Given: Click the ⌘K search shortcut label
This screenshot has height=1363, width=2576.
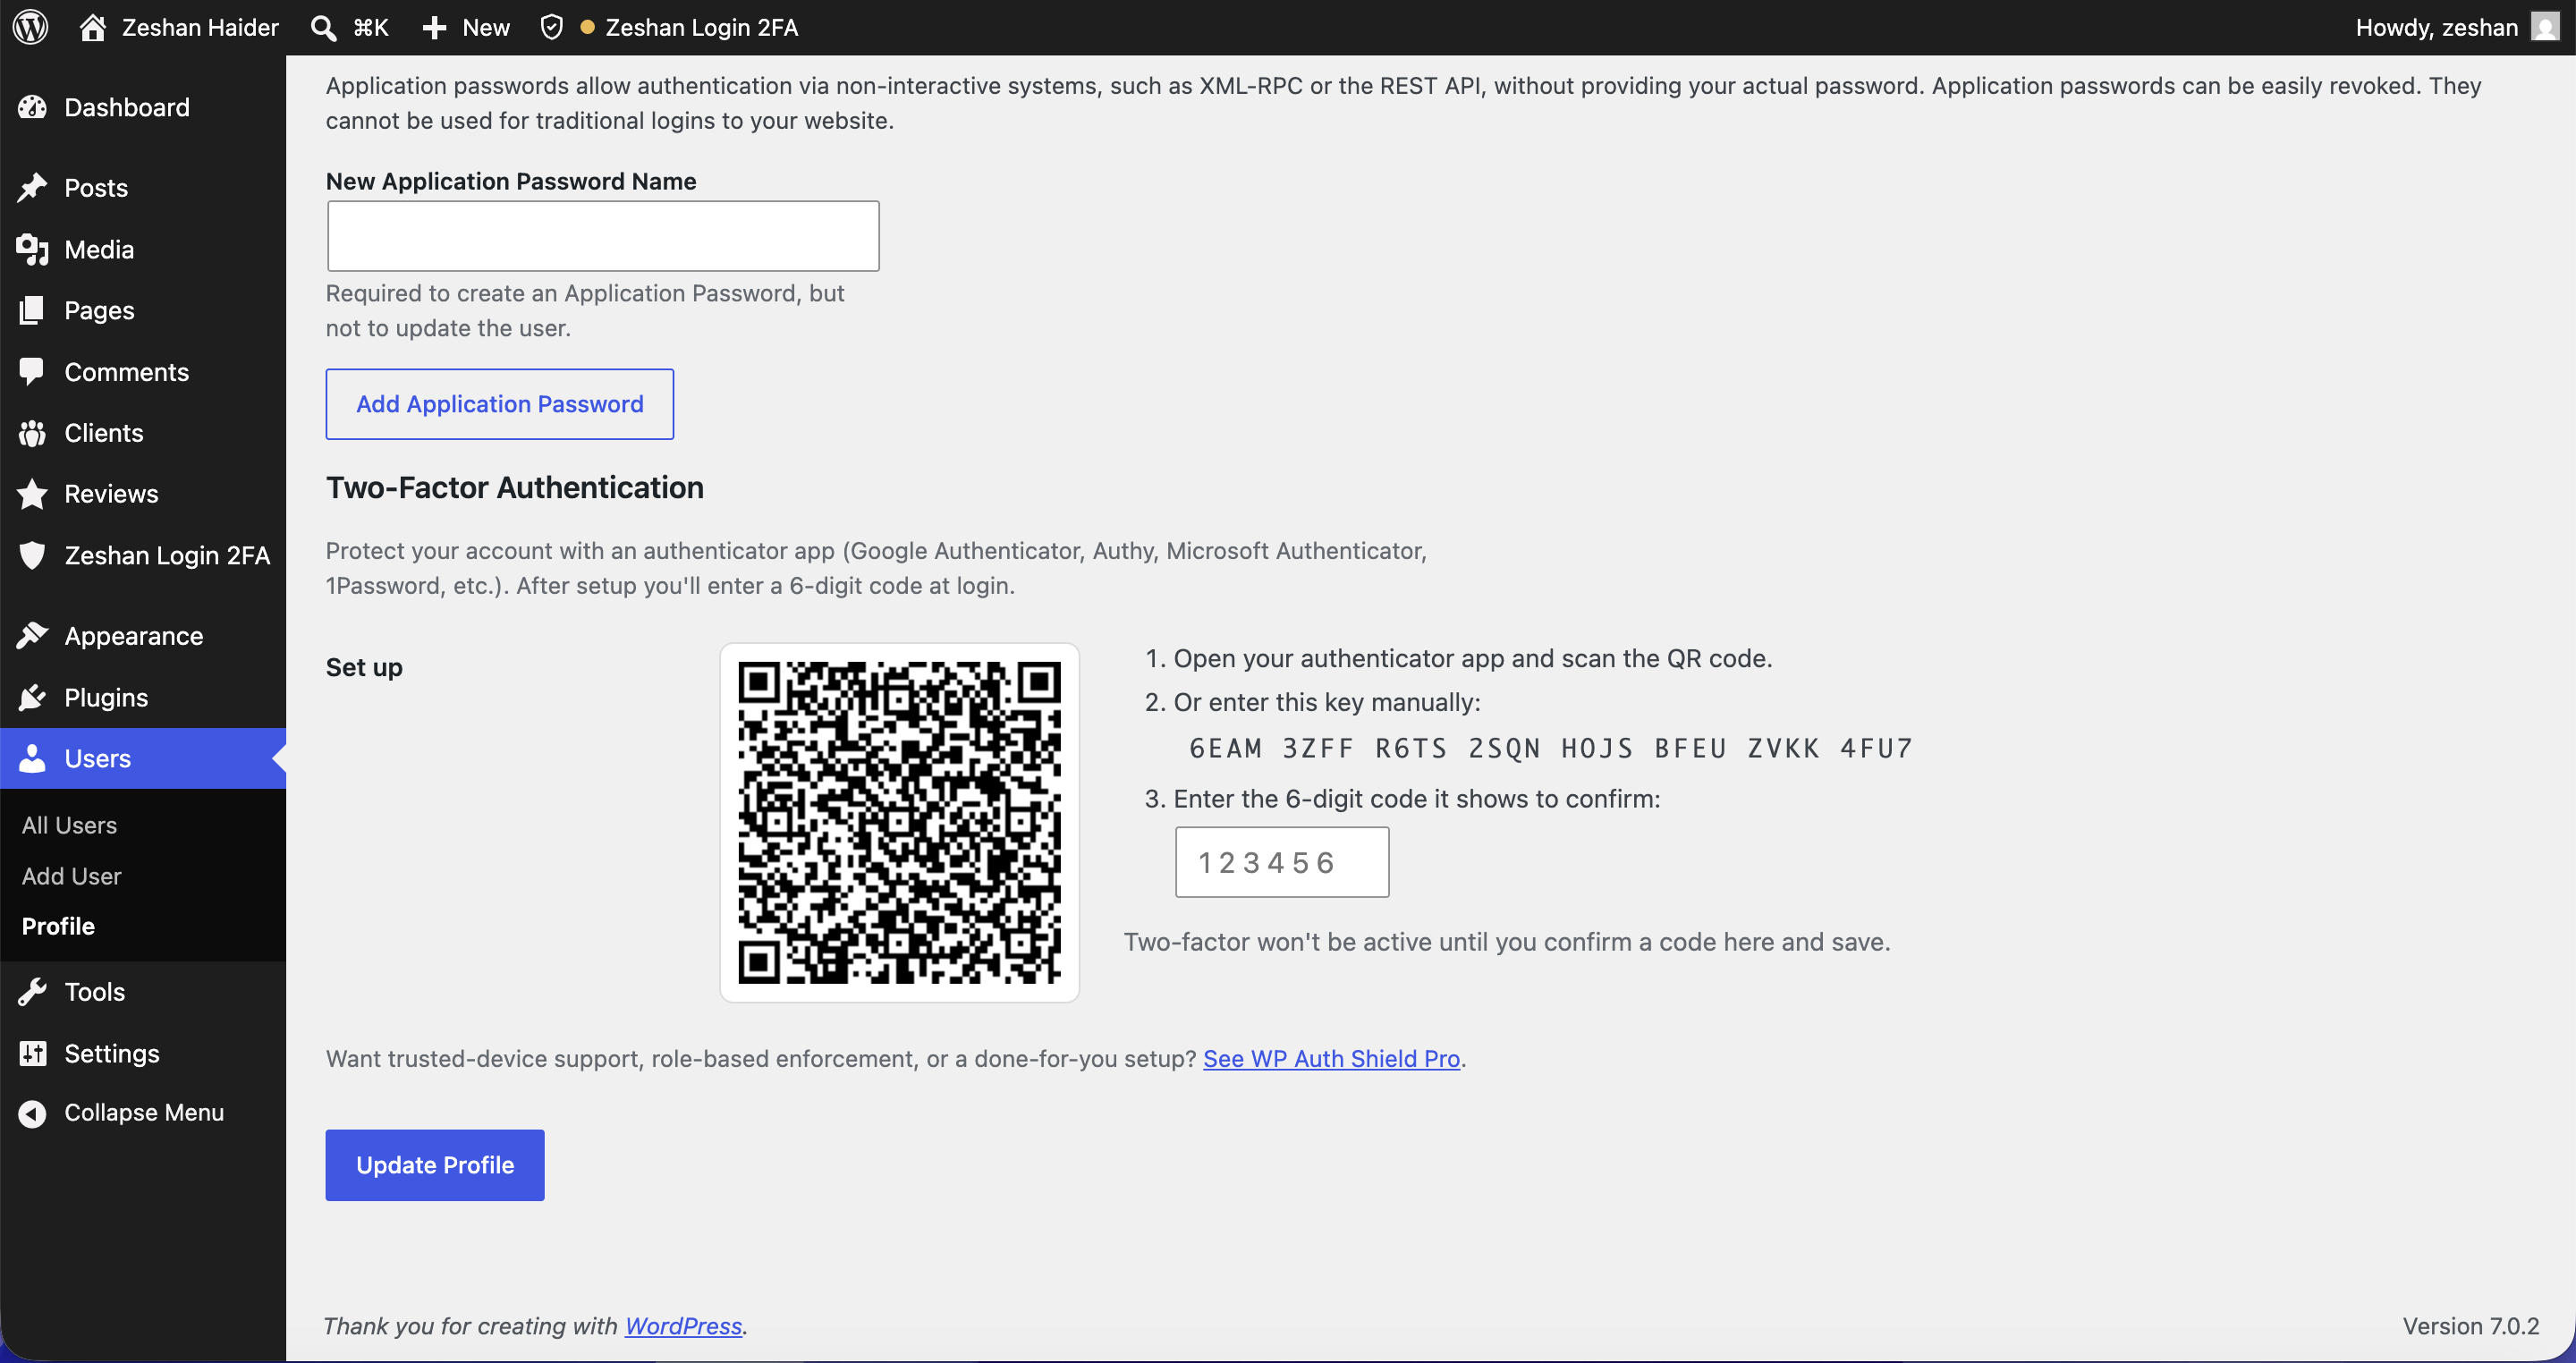Looking at the screenshot, I should tap(370, 28).
